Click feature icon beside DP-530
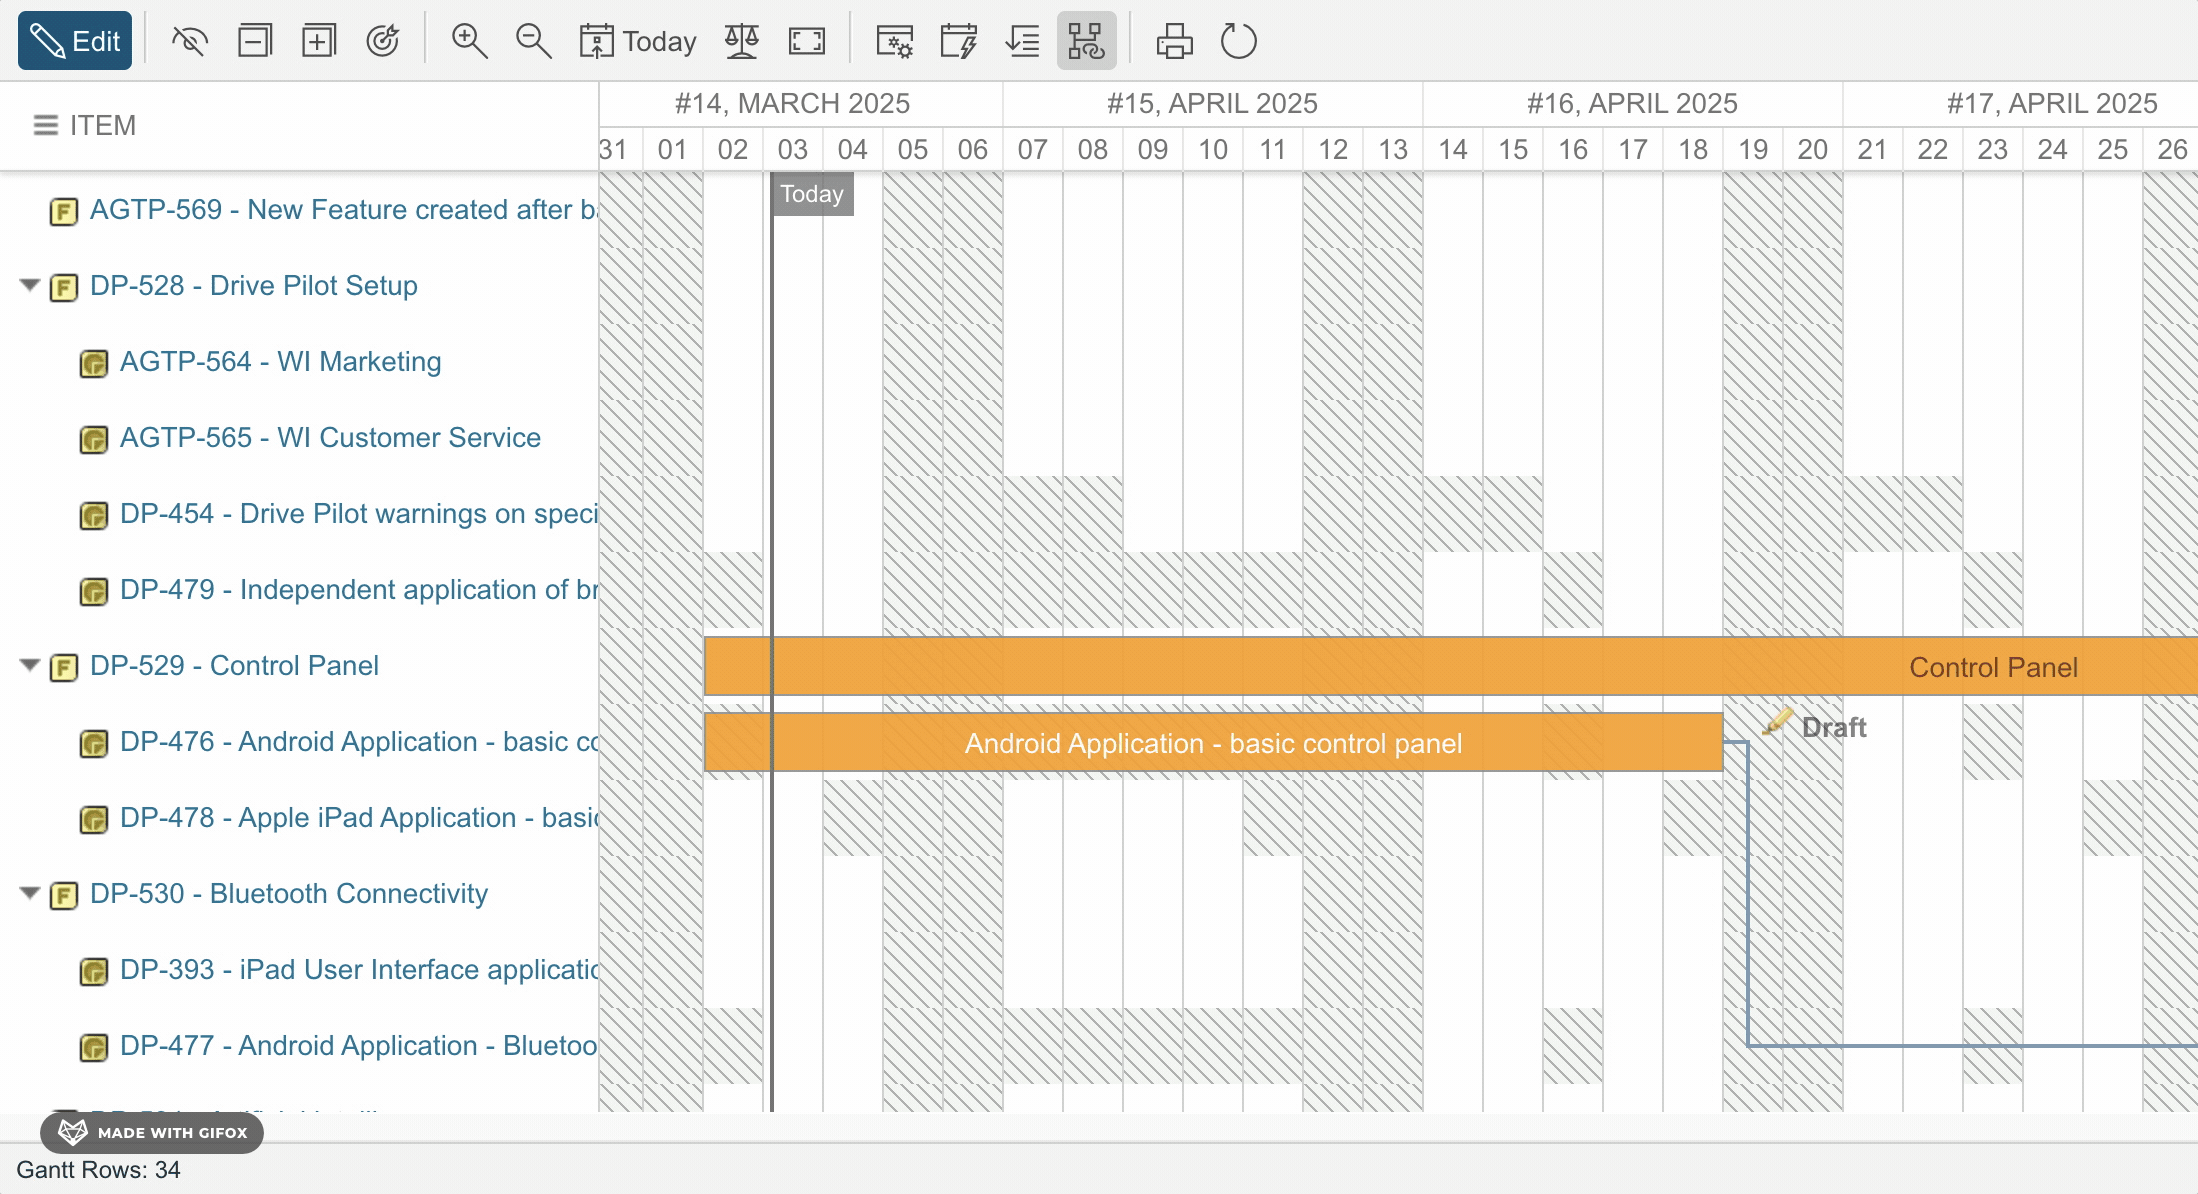Screen dimensions: 2198x1194 tap(64, 895)
